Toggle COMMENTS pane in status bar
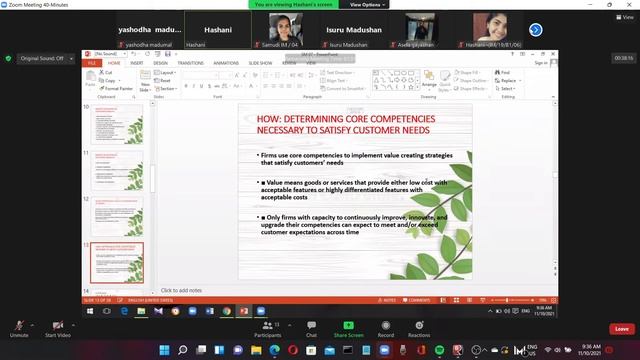 pyautogui.click(x=416, y=300)
